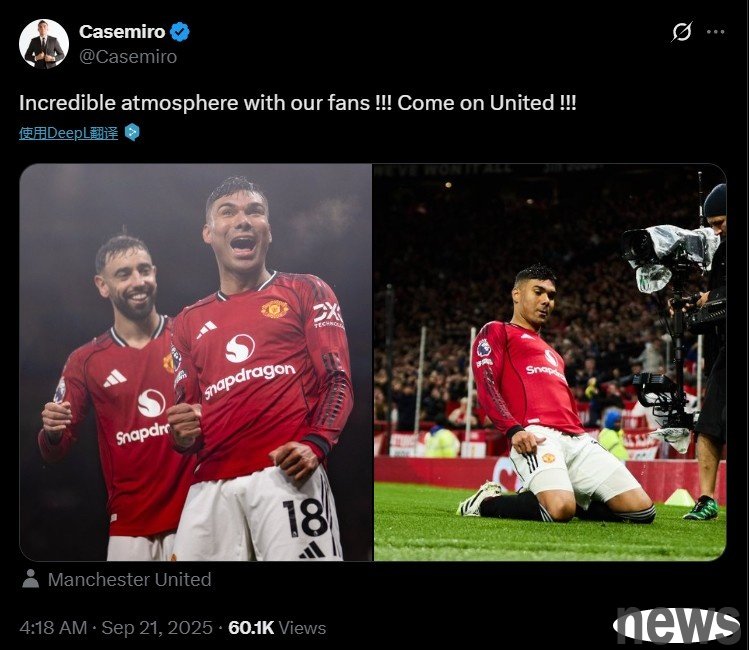
Task: Click the blue verified badge
Action: point(181,32)
